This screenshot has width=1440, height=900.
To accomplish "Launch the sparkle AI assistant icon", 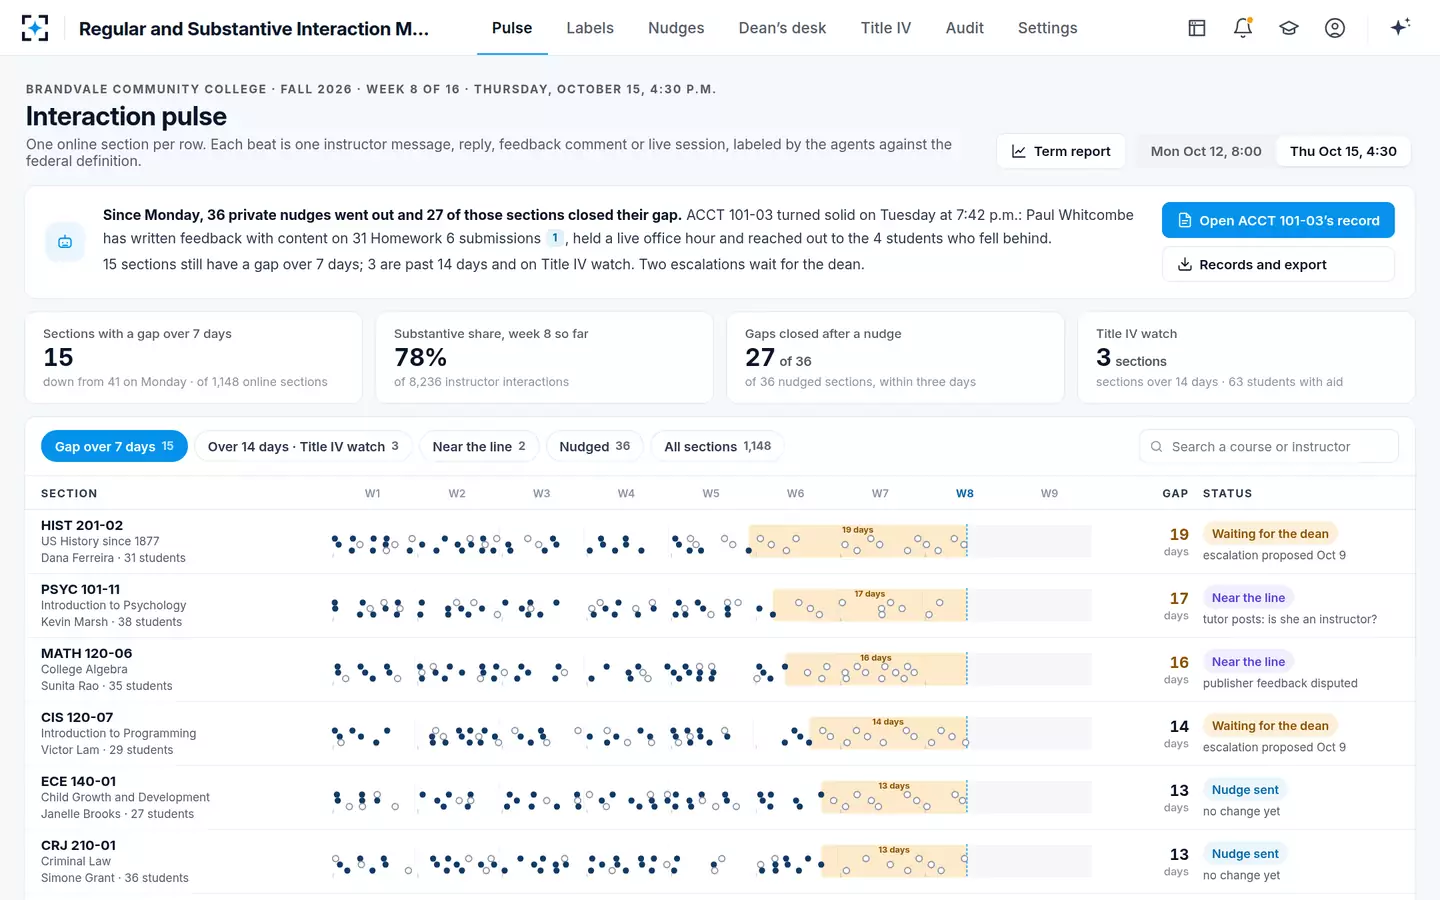I will (1400, 27).
